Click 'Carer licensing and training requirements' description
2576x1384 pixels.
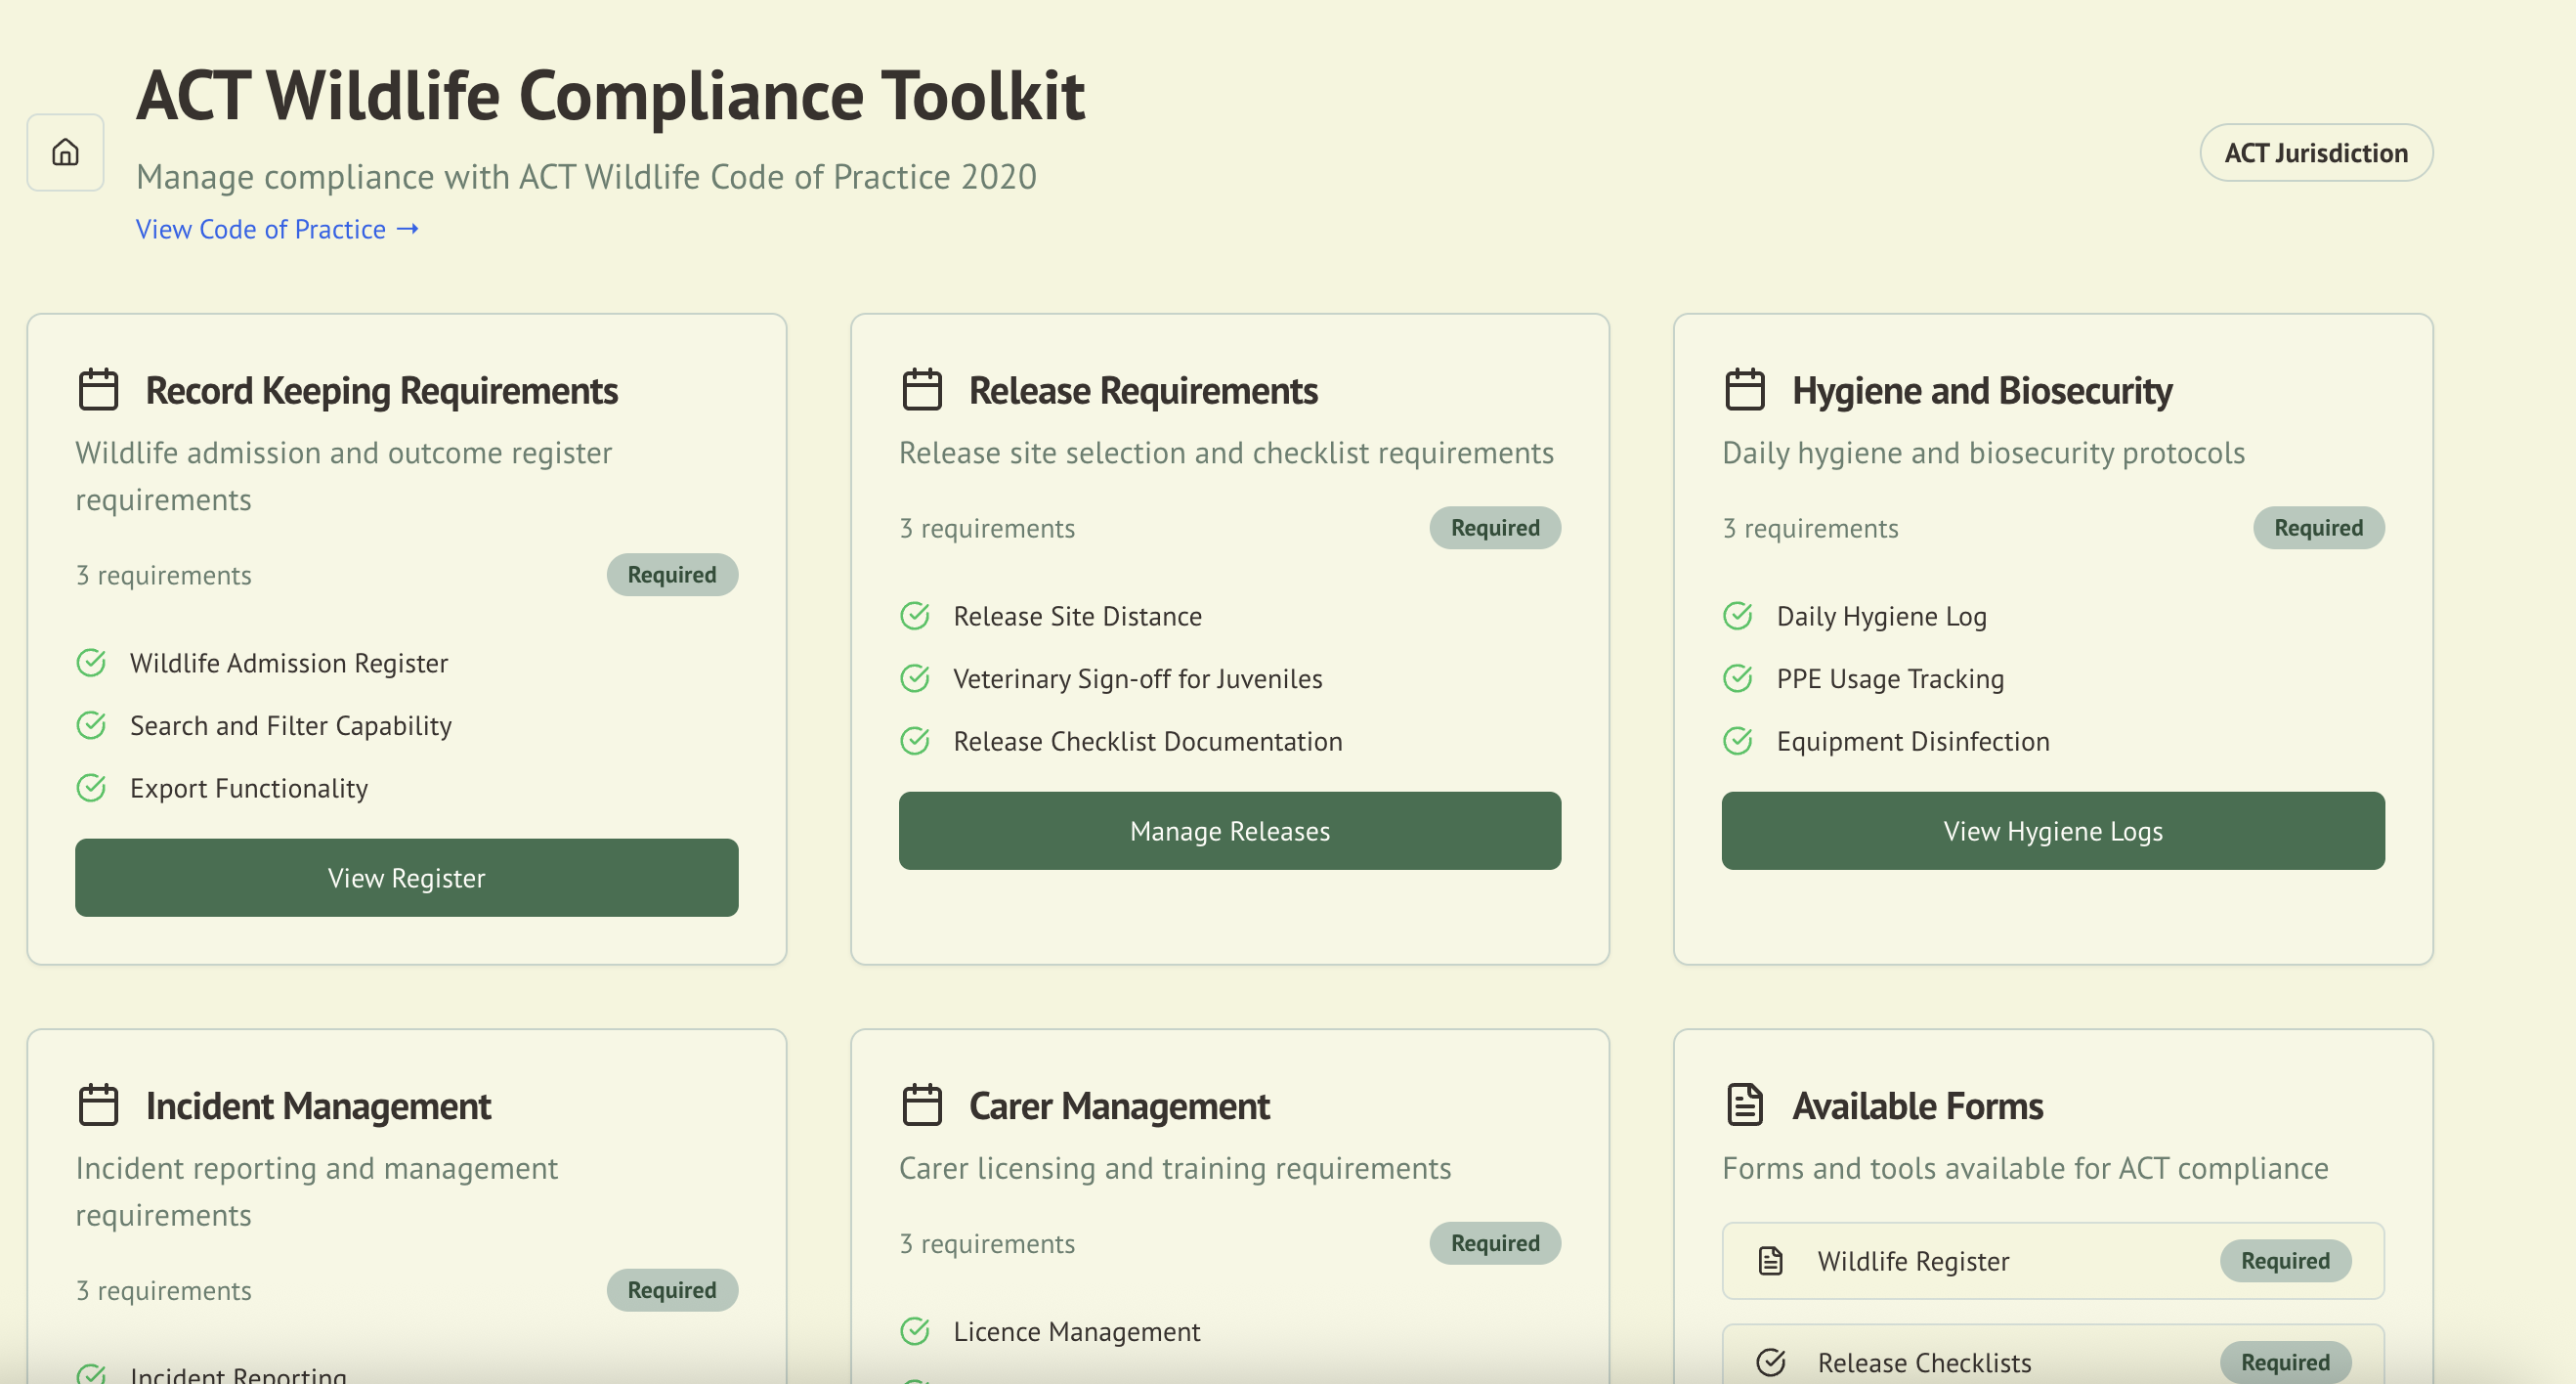coord(1175,1168)
